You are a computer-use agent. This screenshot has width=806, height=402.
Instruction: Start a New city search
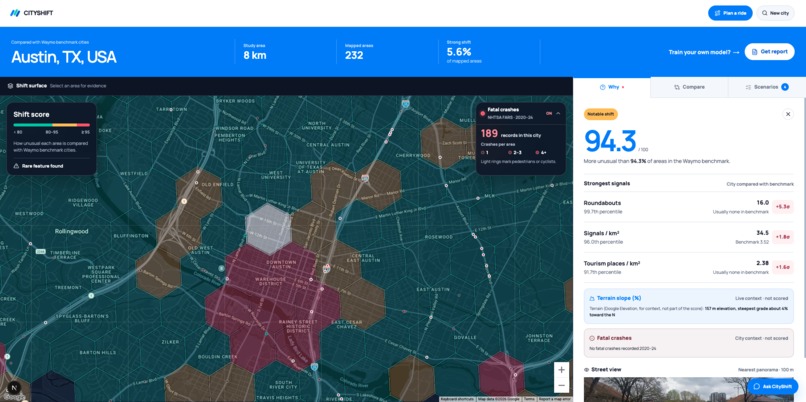coord(775,13)
